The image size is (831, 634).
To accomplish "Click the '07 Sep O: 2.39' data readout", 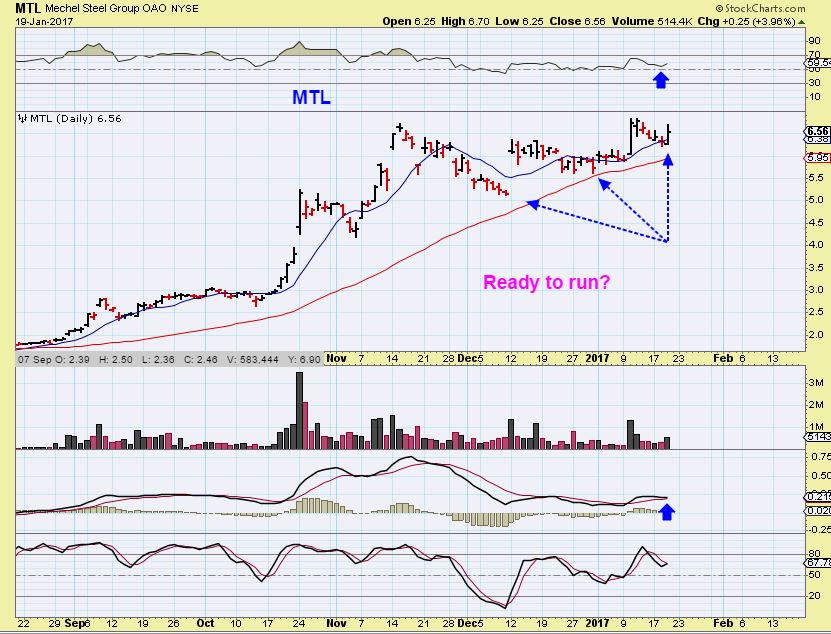I will coord(54,359).
